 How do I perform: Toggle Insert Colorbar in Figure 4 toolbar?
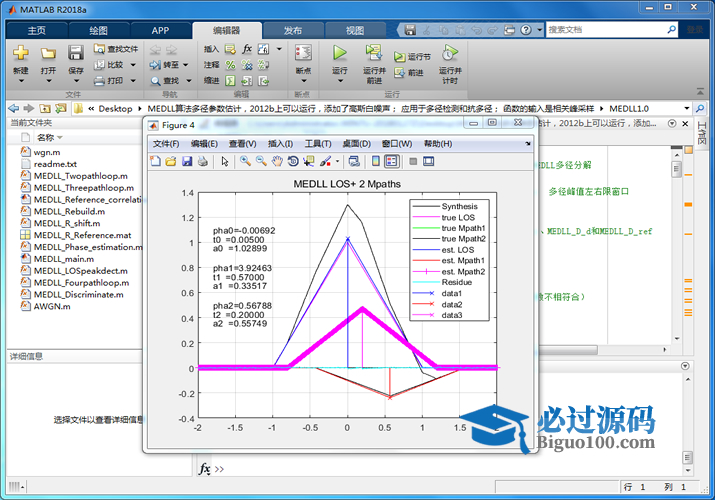pos(376,161)
